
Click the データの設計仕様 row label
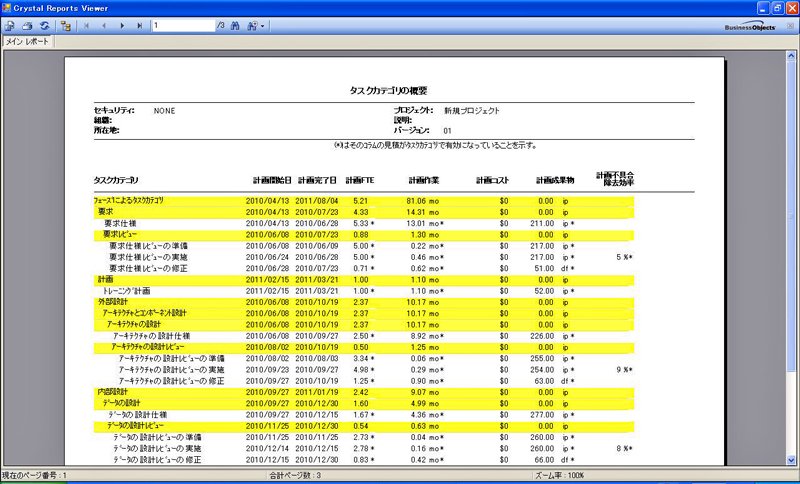[x=139, y=415]
